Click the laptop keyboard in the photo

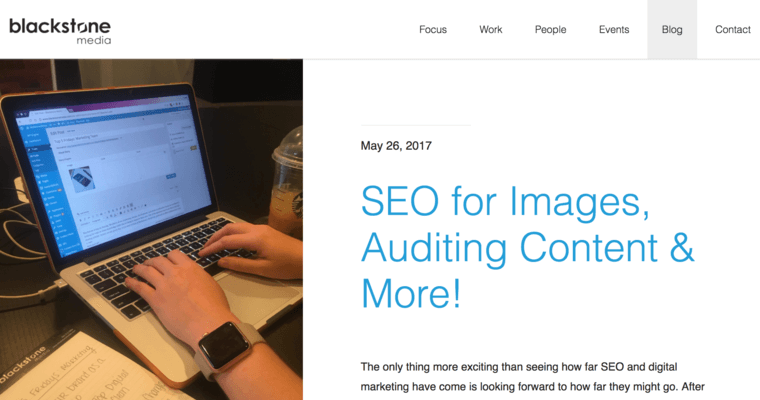point(165,264)
